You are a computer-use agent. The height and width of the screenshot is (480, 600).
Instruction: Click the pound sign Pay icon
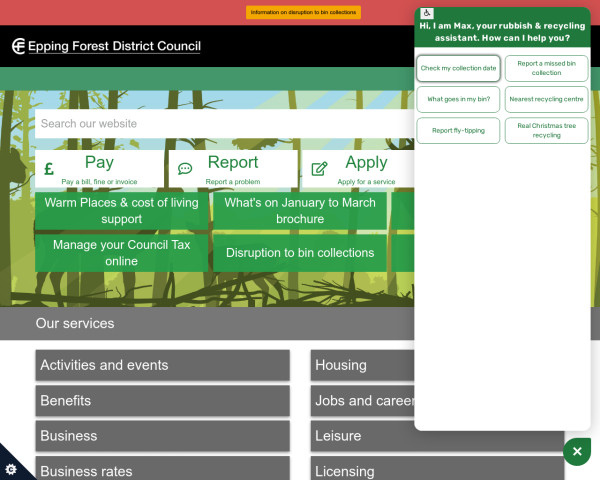(x=49, y=169)
